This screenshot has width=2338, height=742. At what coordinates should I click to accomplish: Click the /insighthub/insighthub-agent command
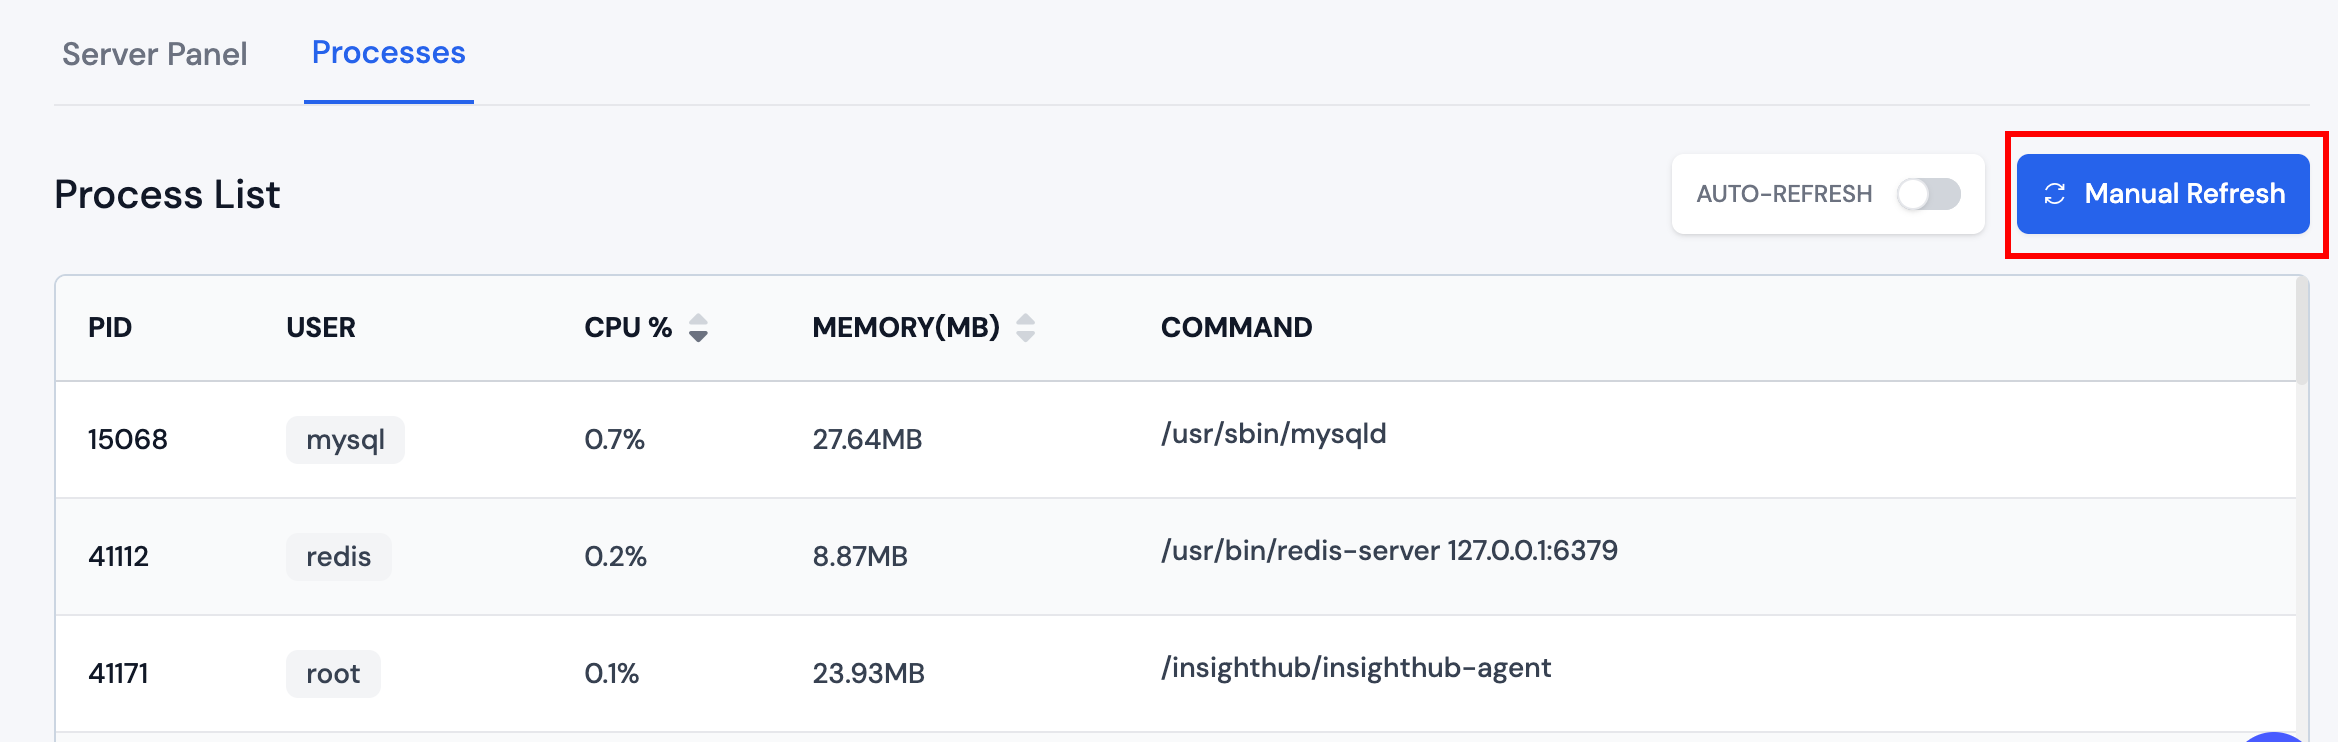[x=1355, y=668]
